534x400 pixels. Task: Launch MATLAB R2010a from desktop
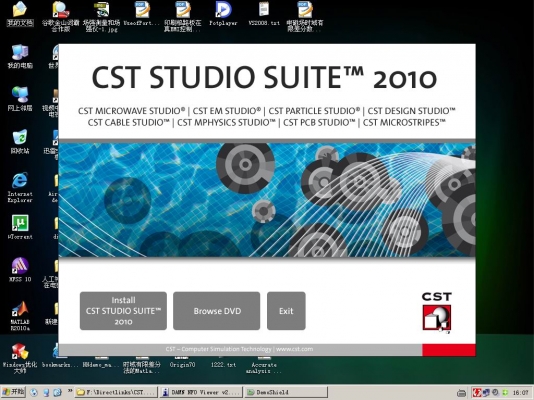[20, 316]
